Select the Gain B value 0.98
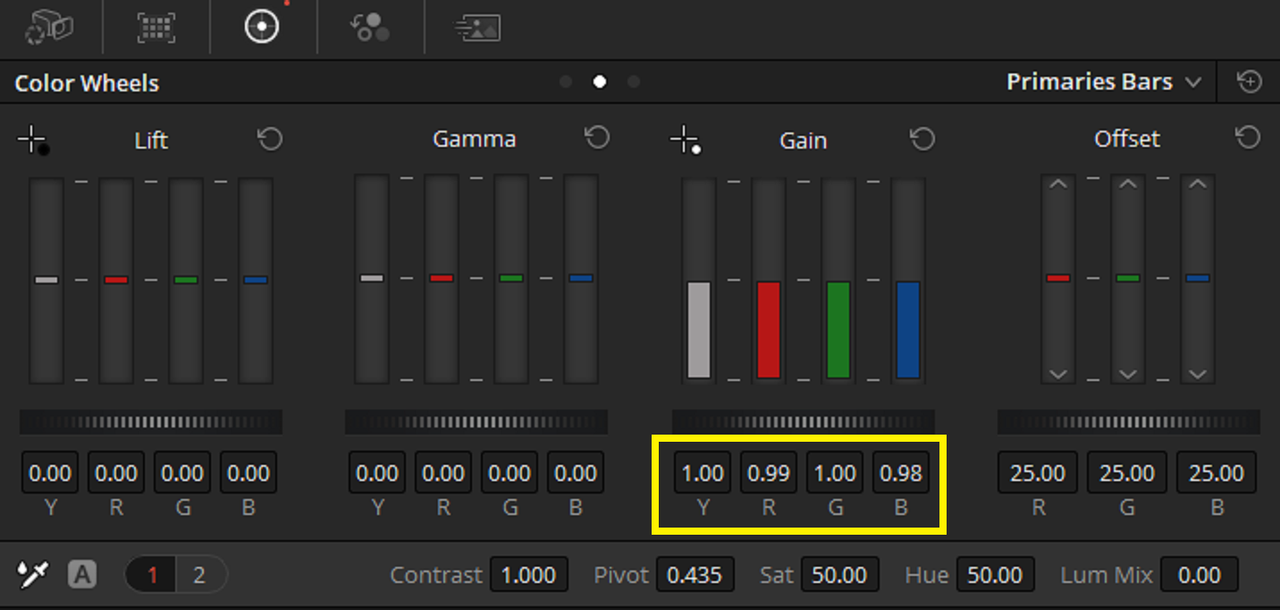This screenshot has width=1280, height=610. click(901, 473)
